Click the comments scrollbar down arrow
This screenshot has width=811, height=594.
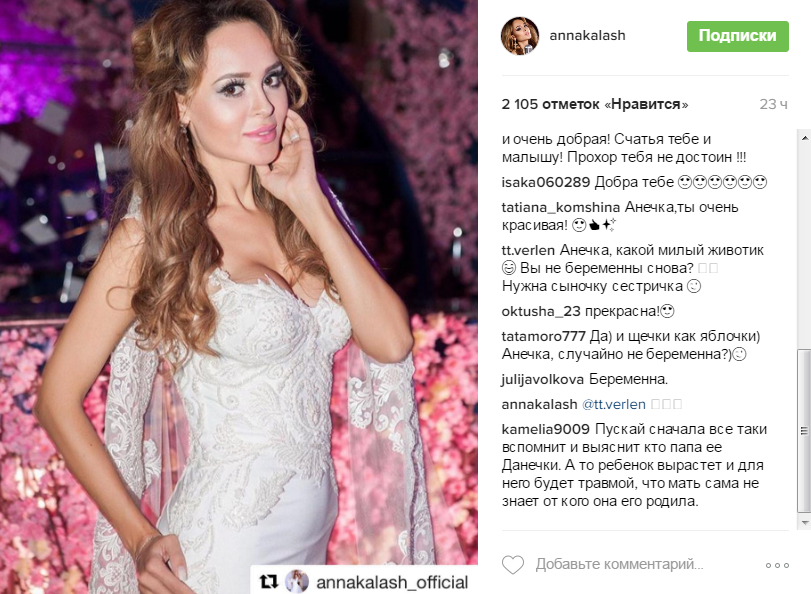click(x=805, y=523)
